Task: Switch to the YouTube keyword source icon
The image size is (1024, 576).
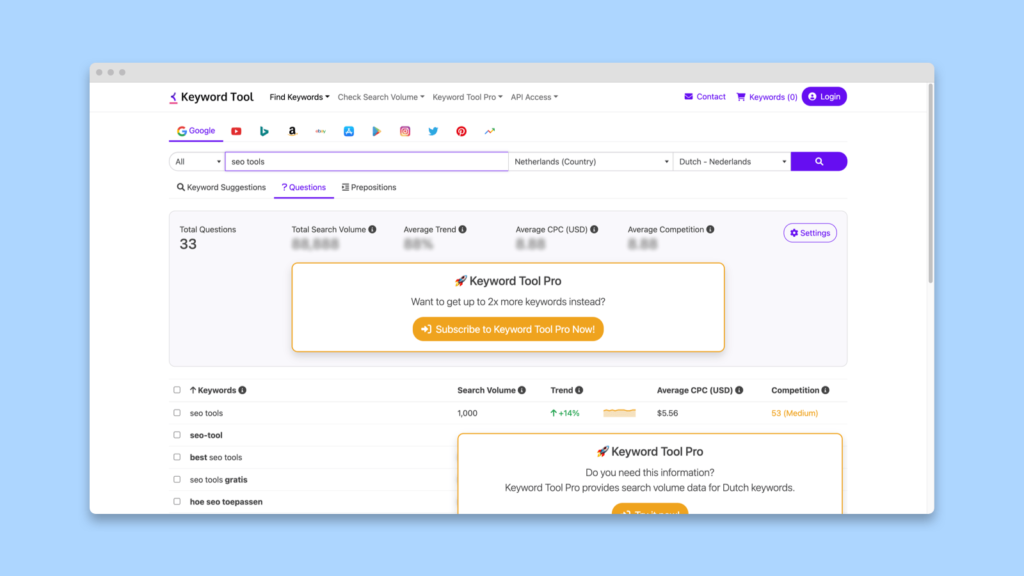Action: tap(236, 131)
